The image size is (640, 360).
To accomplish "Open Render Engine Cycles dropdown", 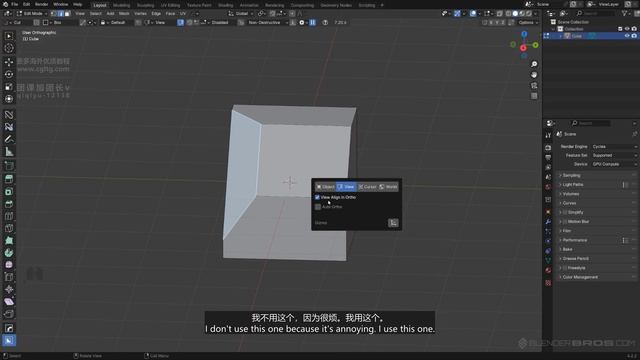I will point(614,147).
